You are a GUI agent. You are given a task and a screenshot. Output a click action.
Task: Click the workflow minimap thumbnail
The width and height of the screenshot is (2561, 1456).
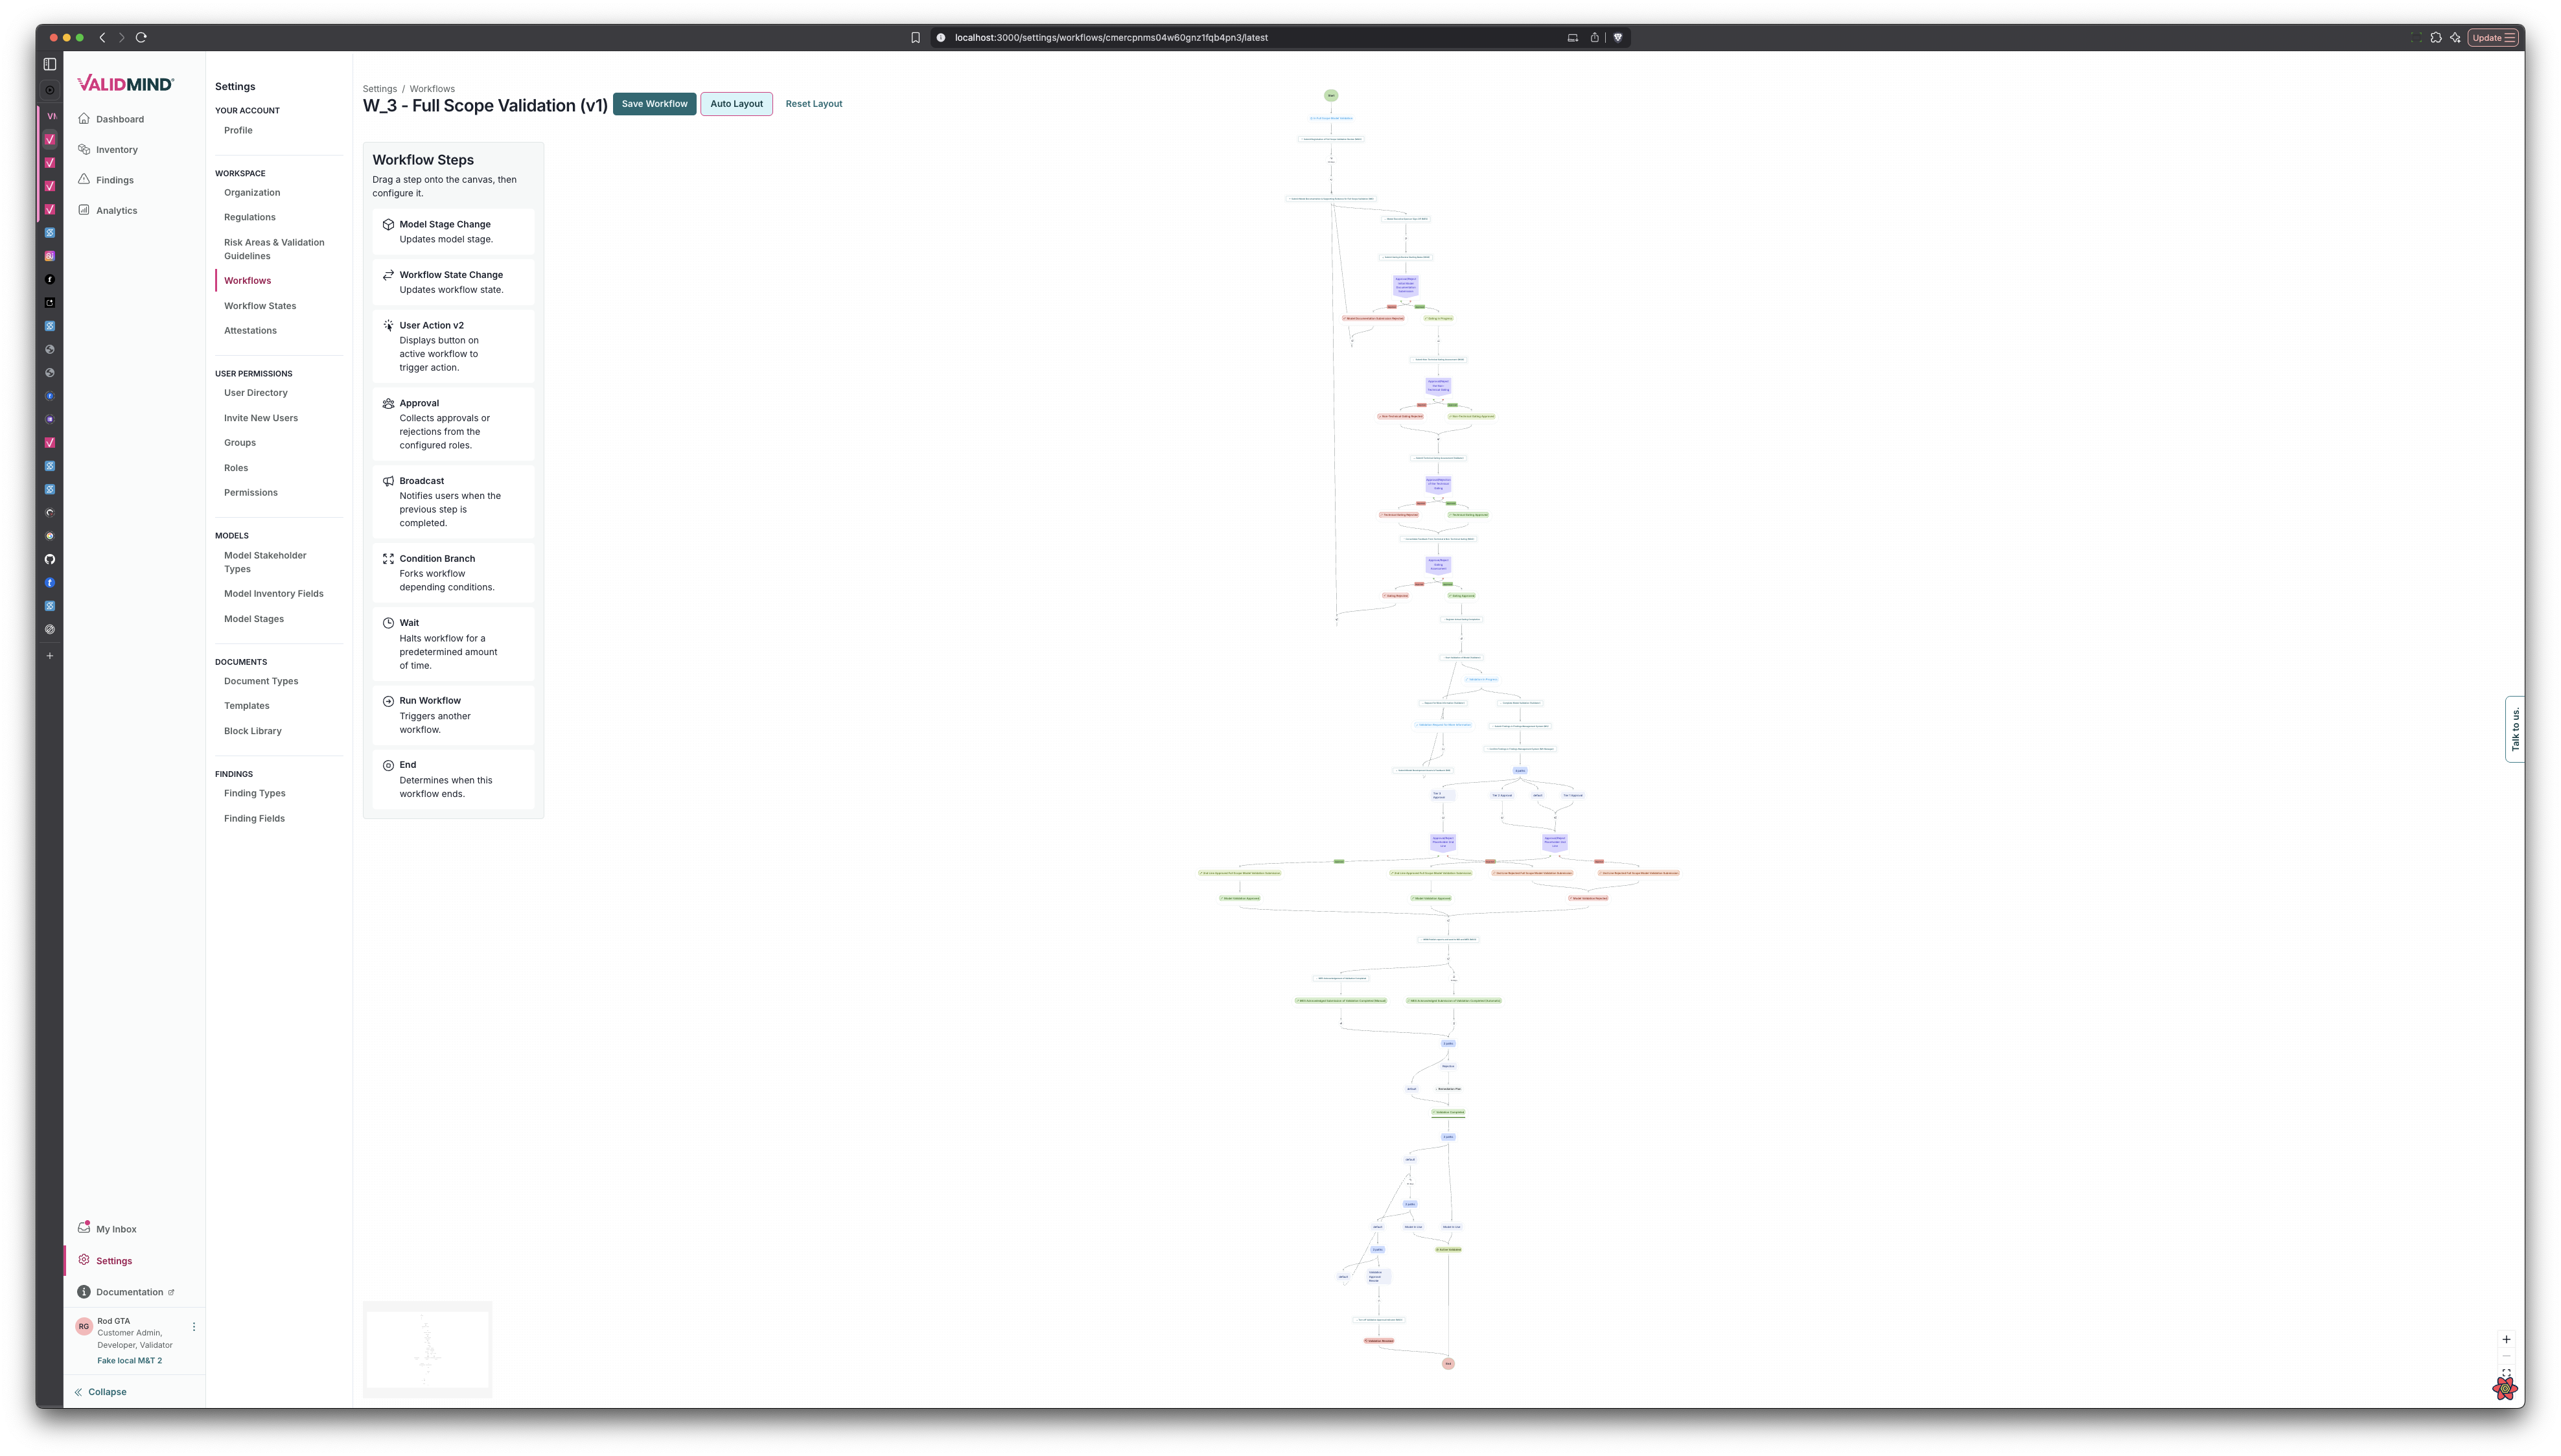pos(427,1349)
